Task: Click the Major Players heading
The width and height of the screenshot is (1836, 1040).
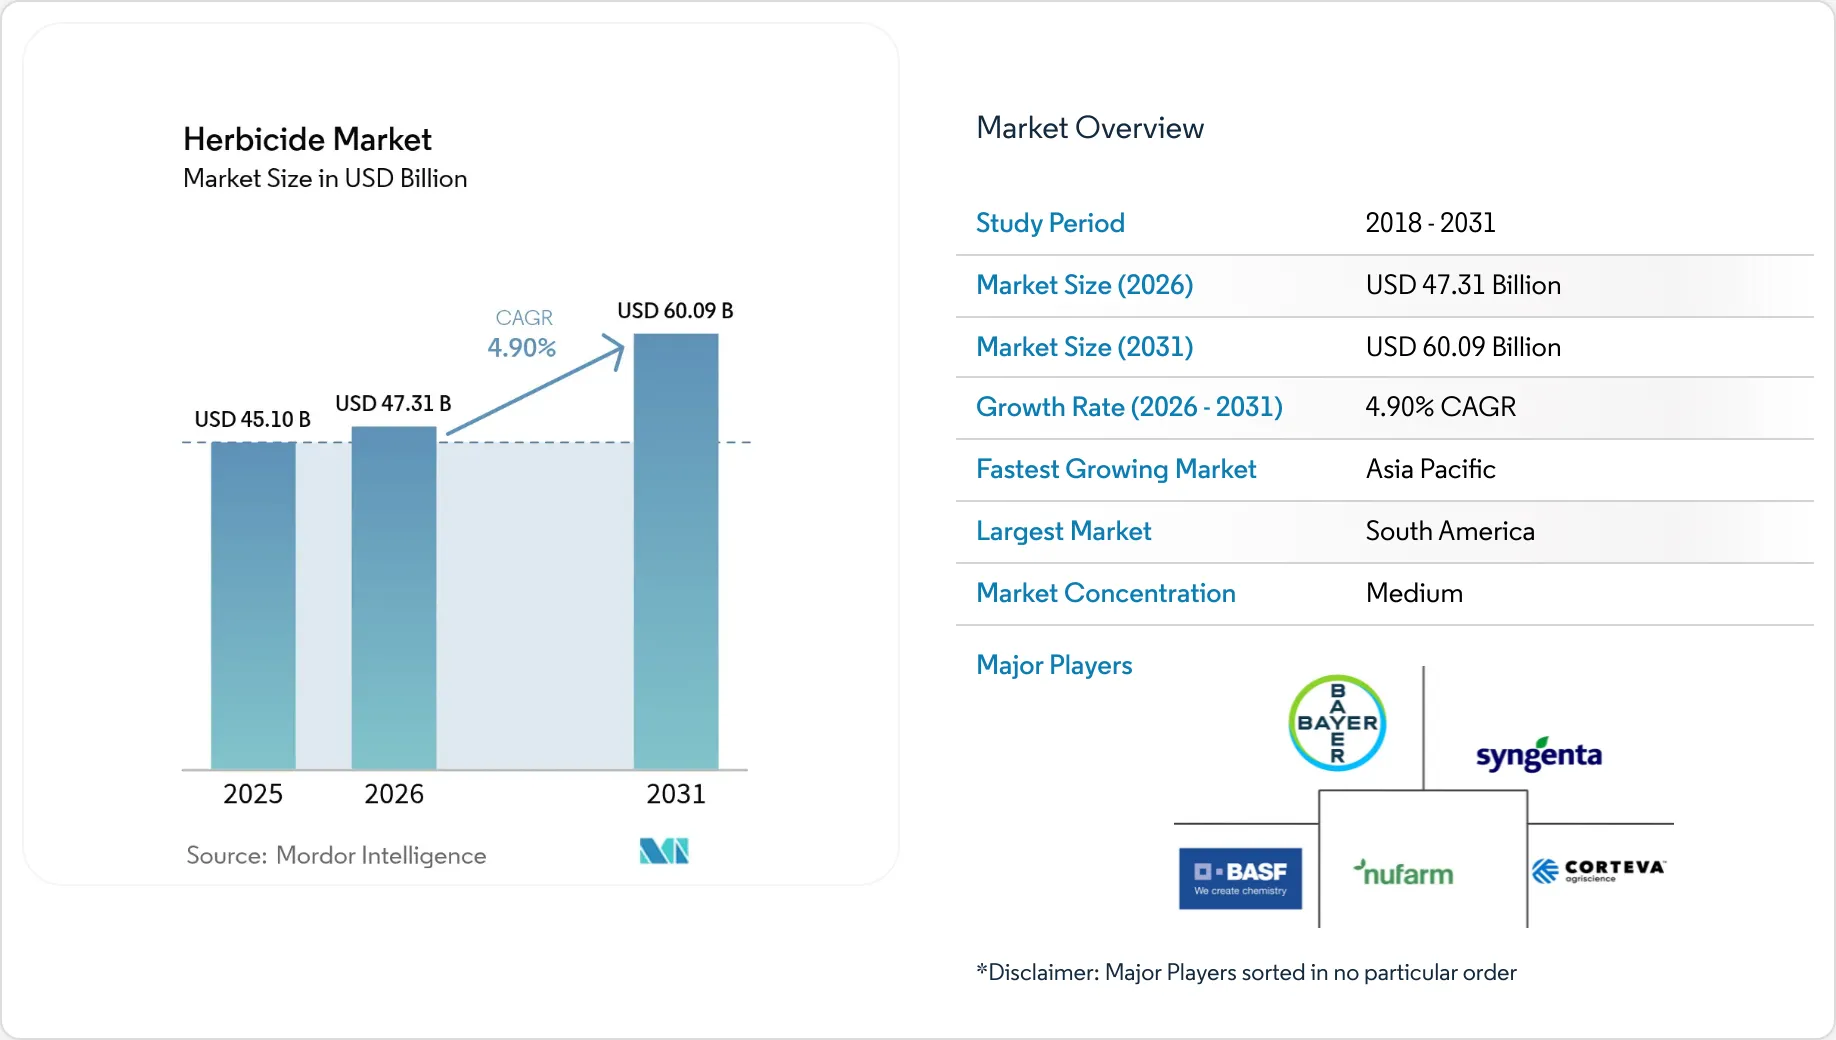Action: (x=1054, y=665)
